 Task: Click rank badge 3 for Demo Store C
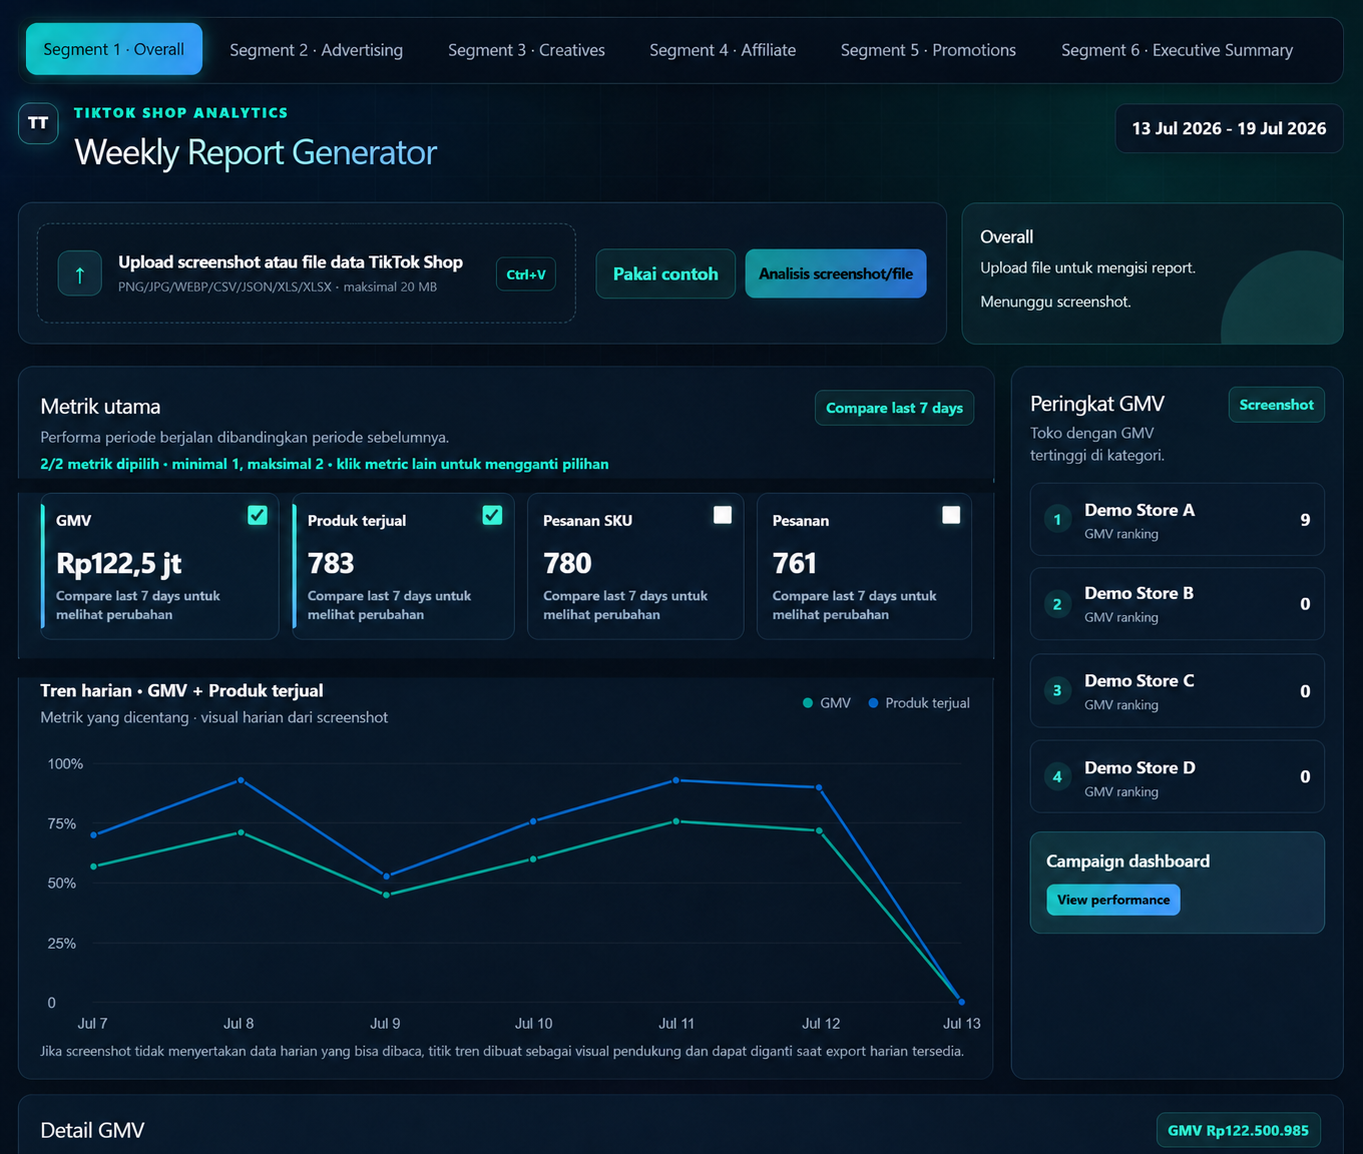(x=1057, y=691)
